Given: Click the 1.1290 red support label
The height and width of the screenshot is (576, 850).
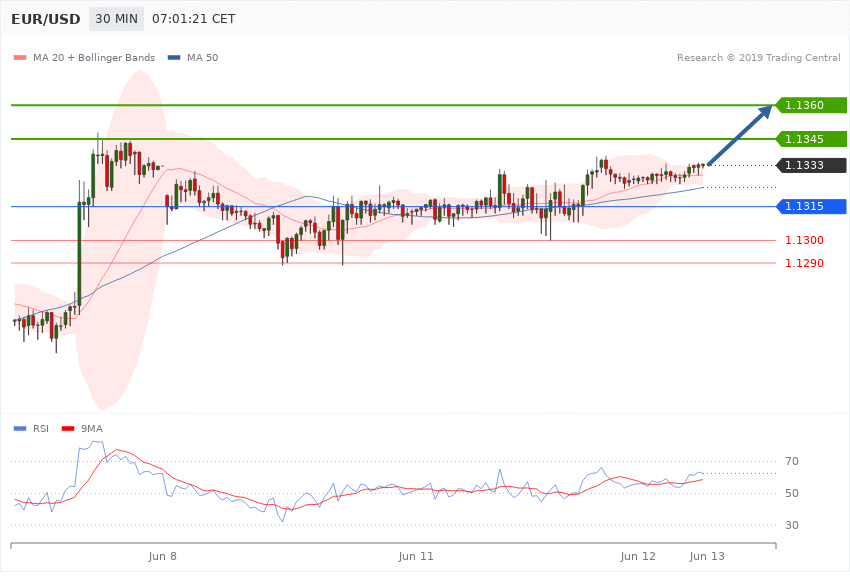Looking at the screenshot, I should click(804, 263).
